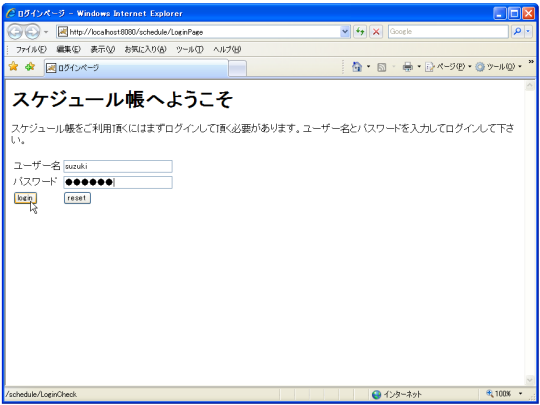Open Favorites Center star icon
540x405 pixels.
[x=13, y=66]
